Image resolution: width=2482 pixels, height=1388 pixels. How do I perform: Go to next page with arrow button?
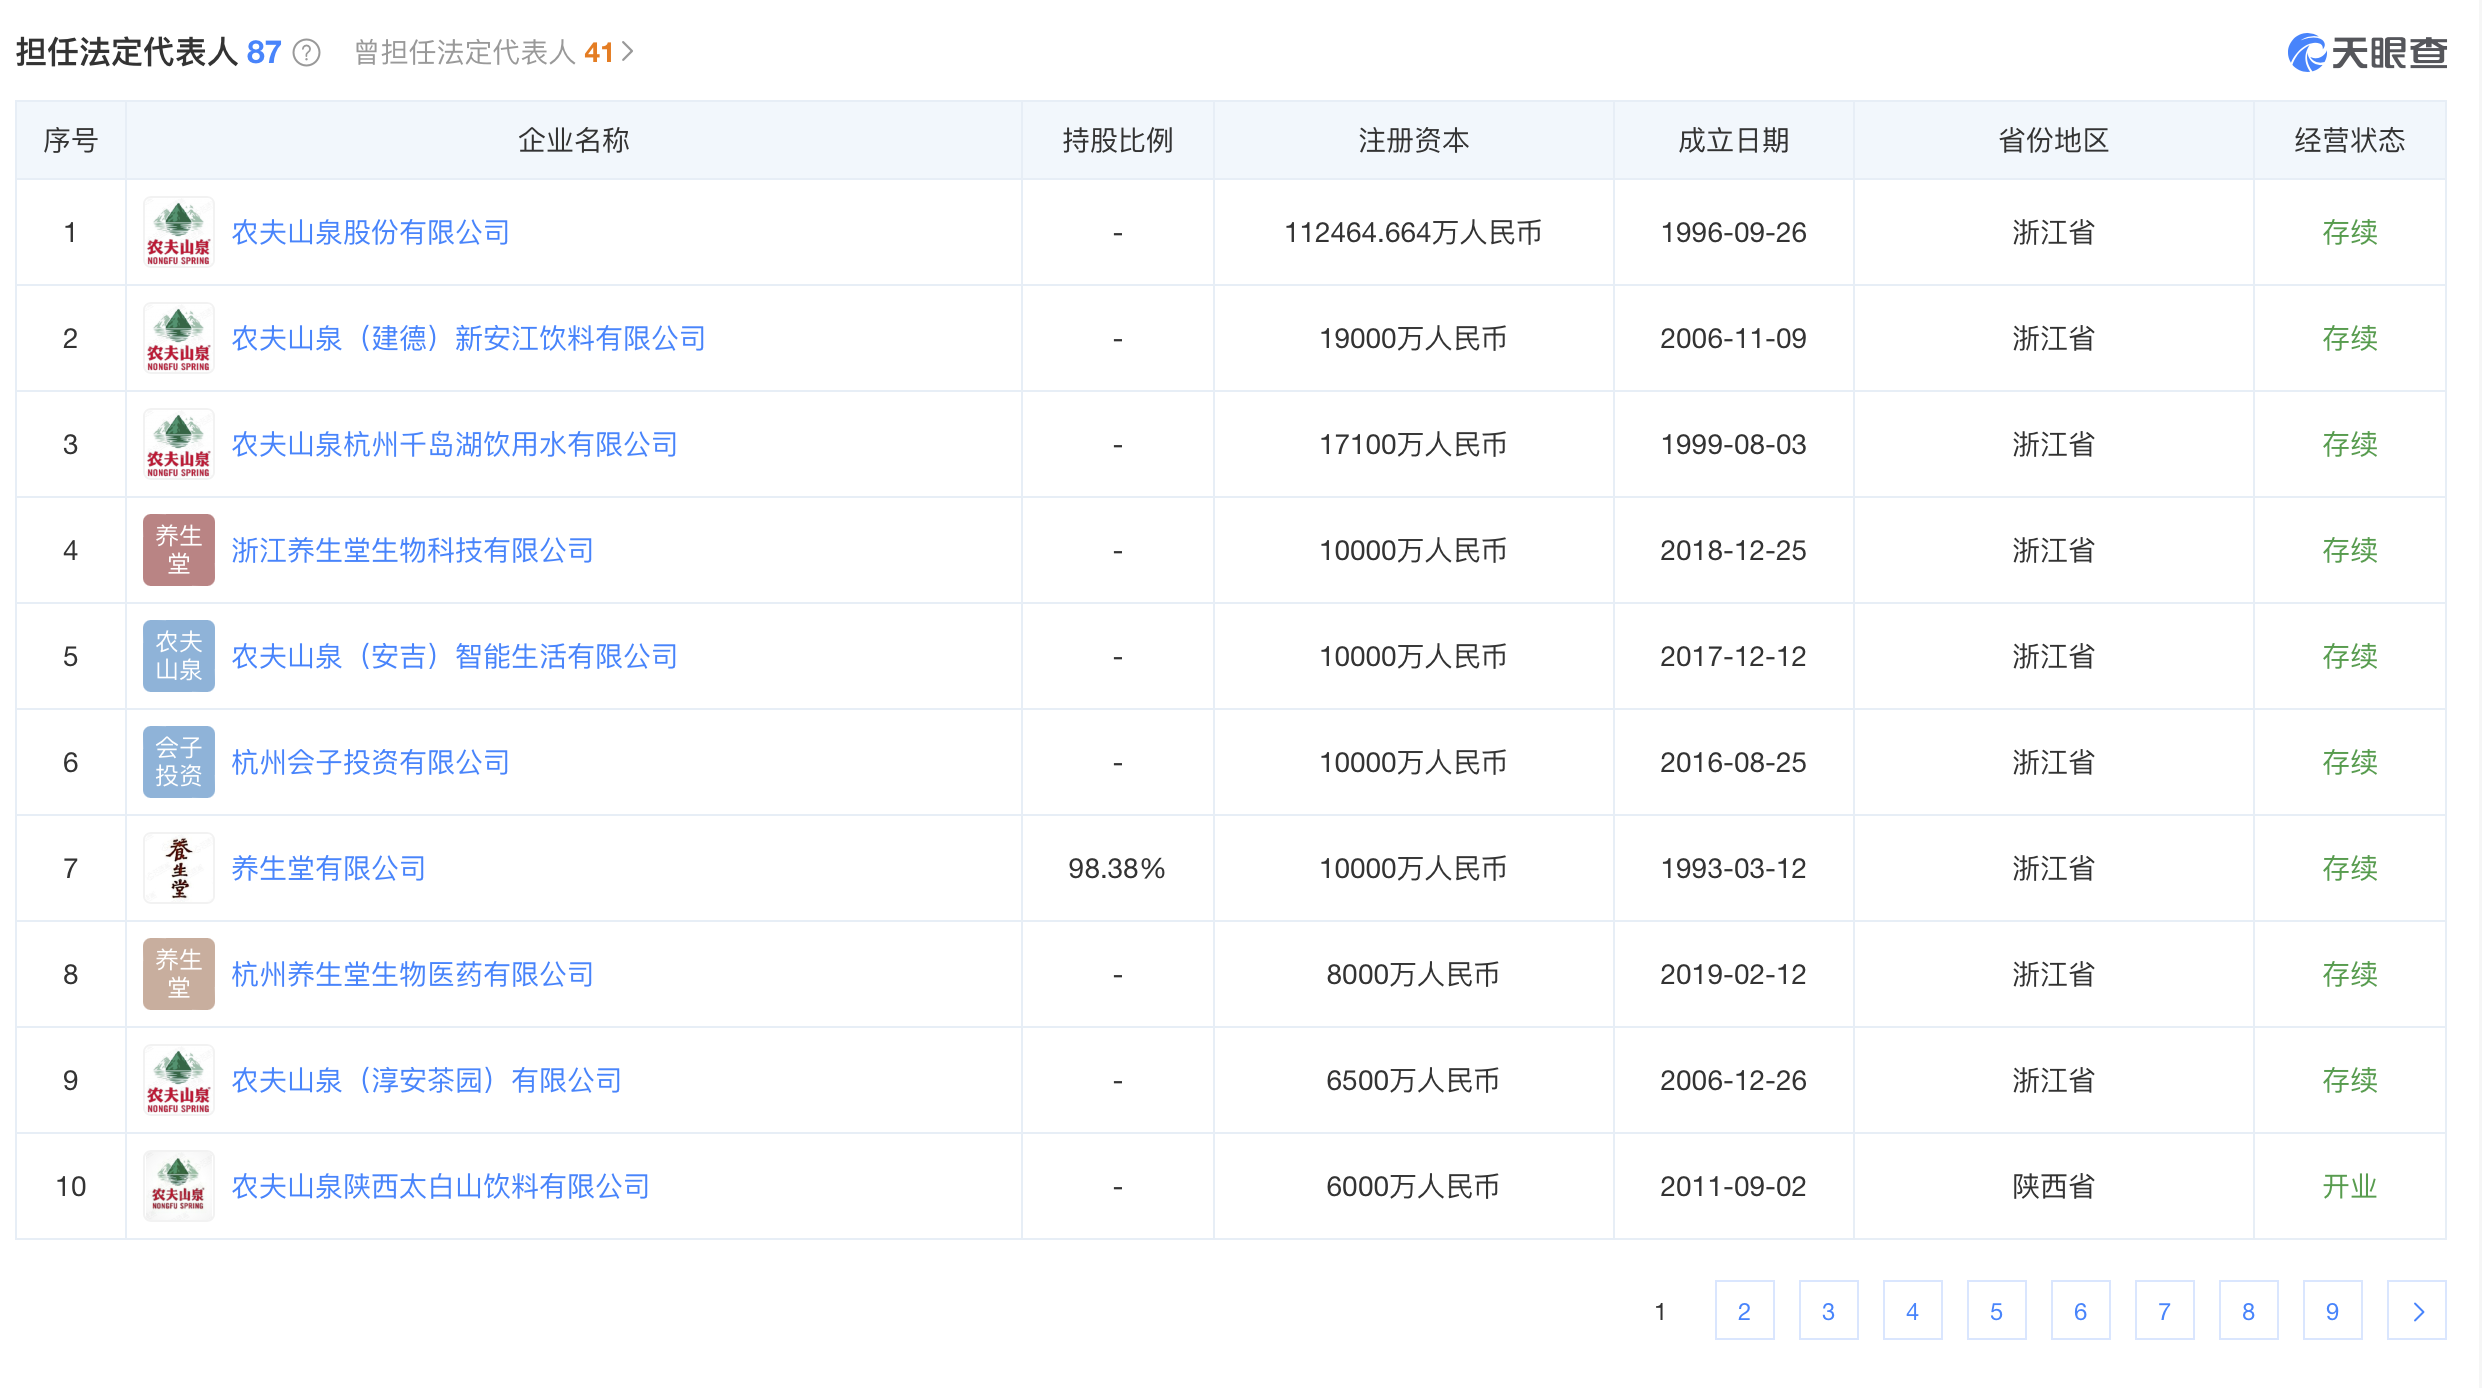point(2416,1311)
